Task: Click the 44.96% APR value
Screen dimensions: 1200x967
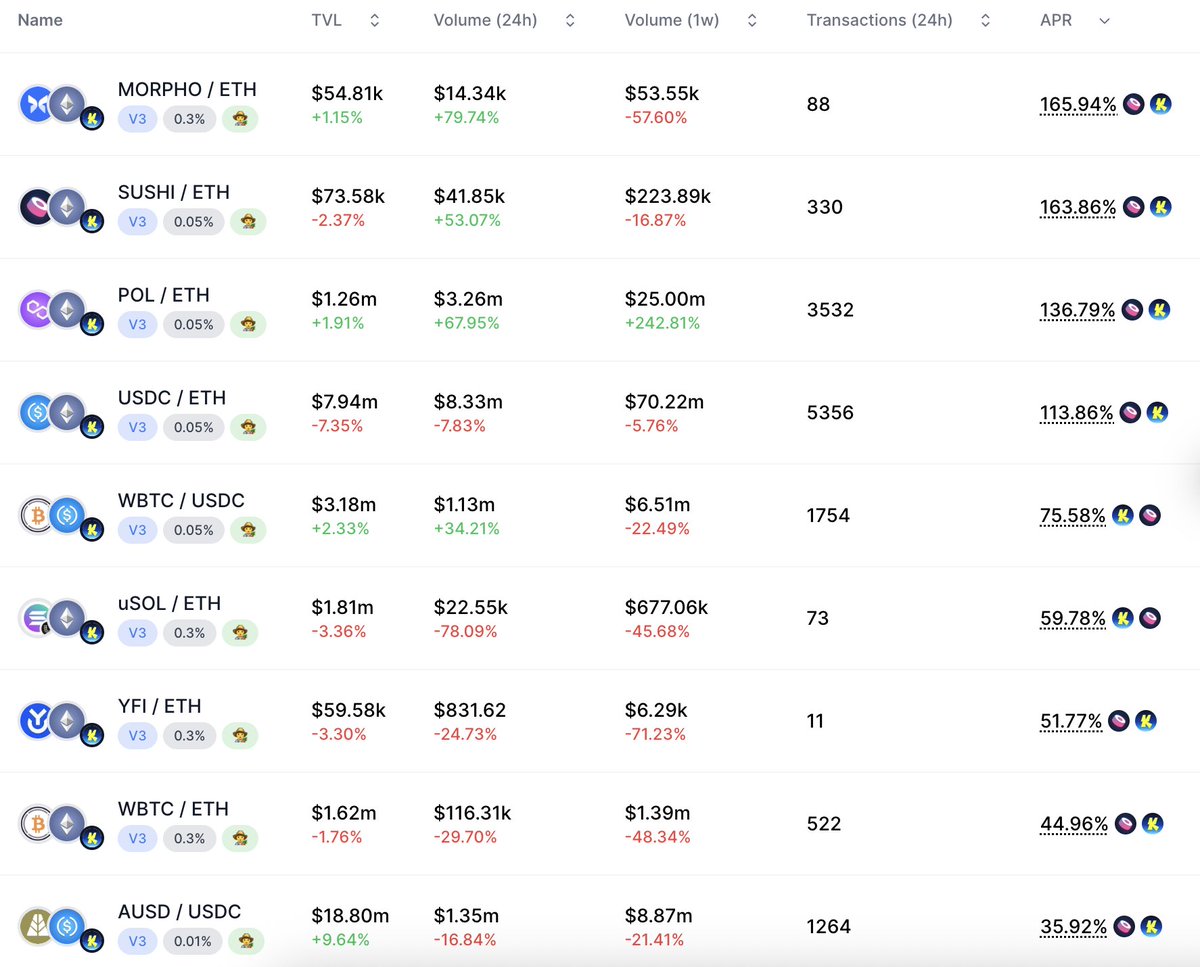Action: [1074, 824]
